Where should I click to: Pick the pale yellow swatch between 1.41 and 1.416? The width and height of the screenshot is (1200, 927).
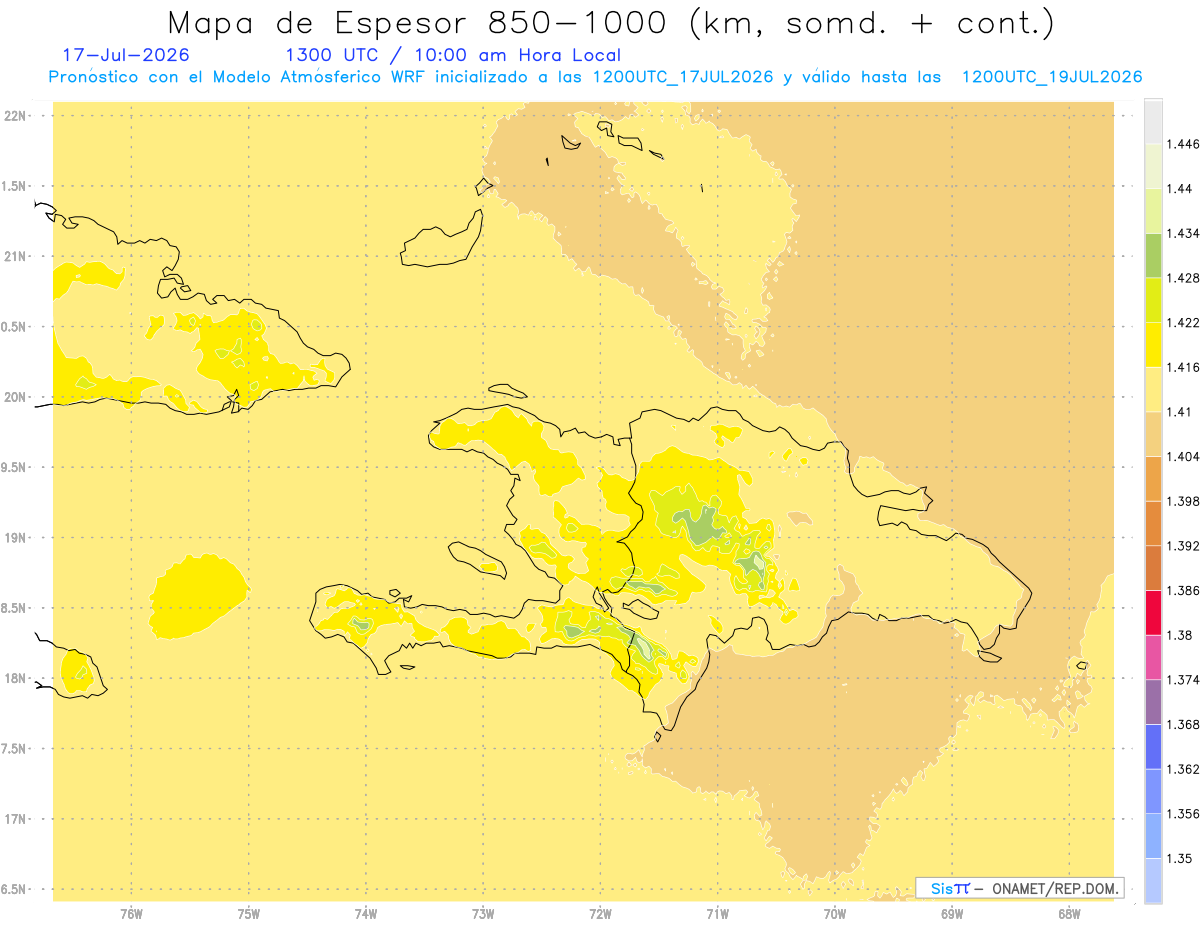pyautogui.click(x=1153, y=389)
